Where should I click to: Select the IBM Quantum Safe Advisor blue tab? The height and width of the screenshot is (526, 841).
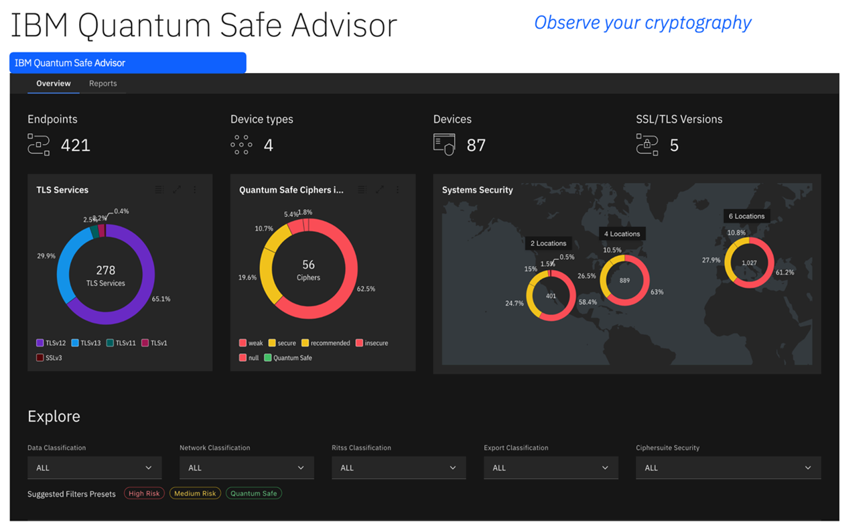128,63
